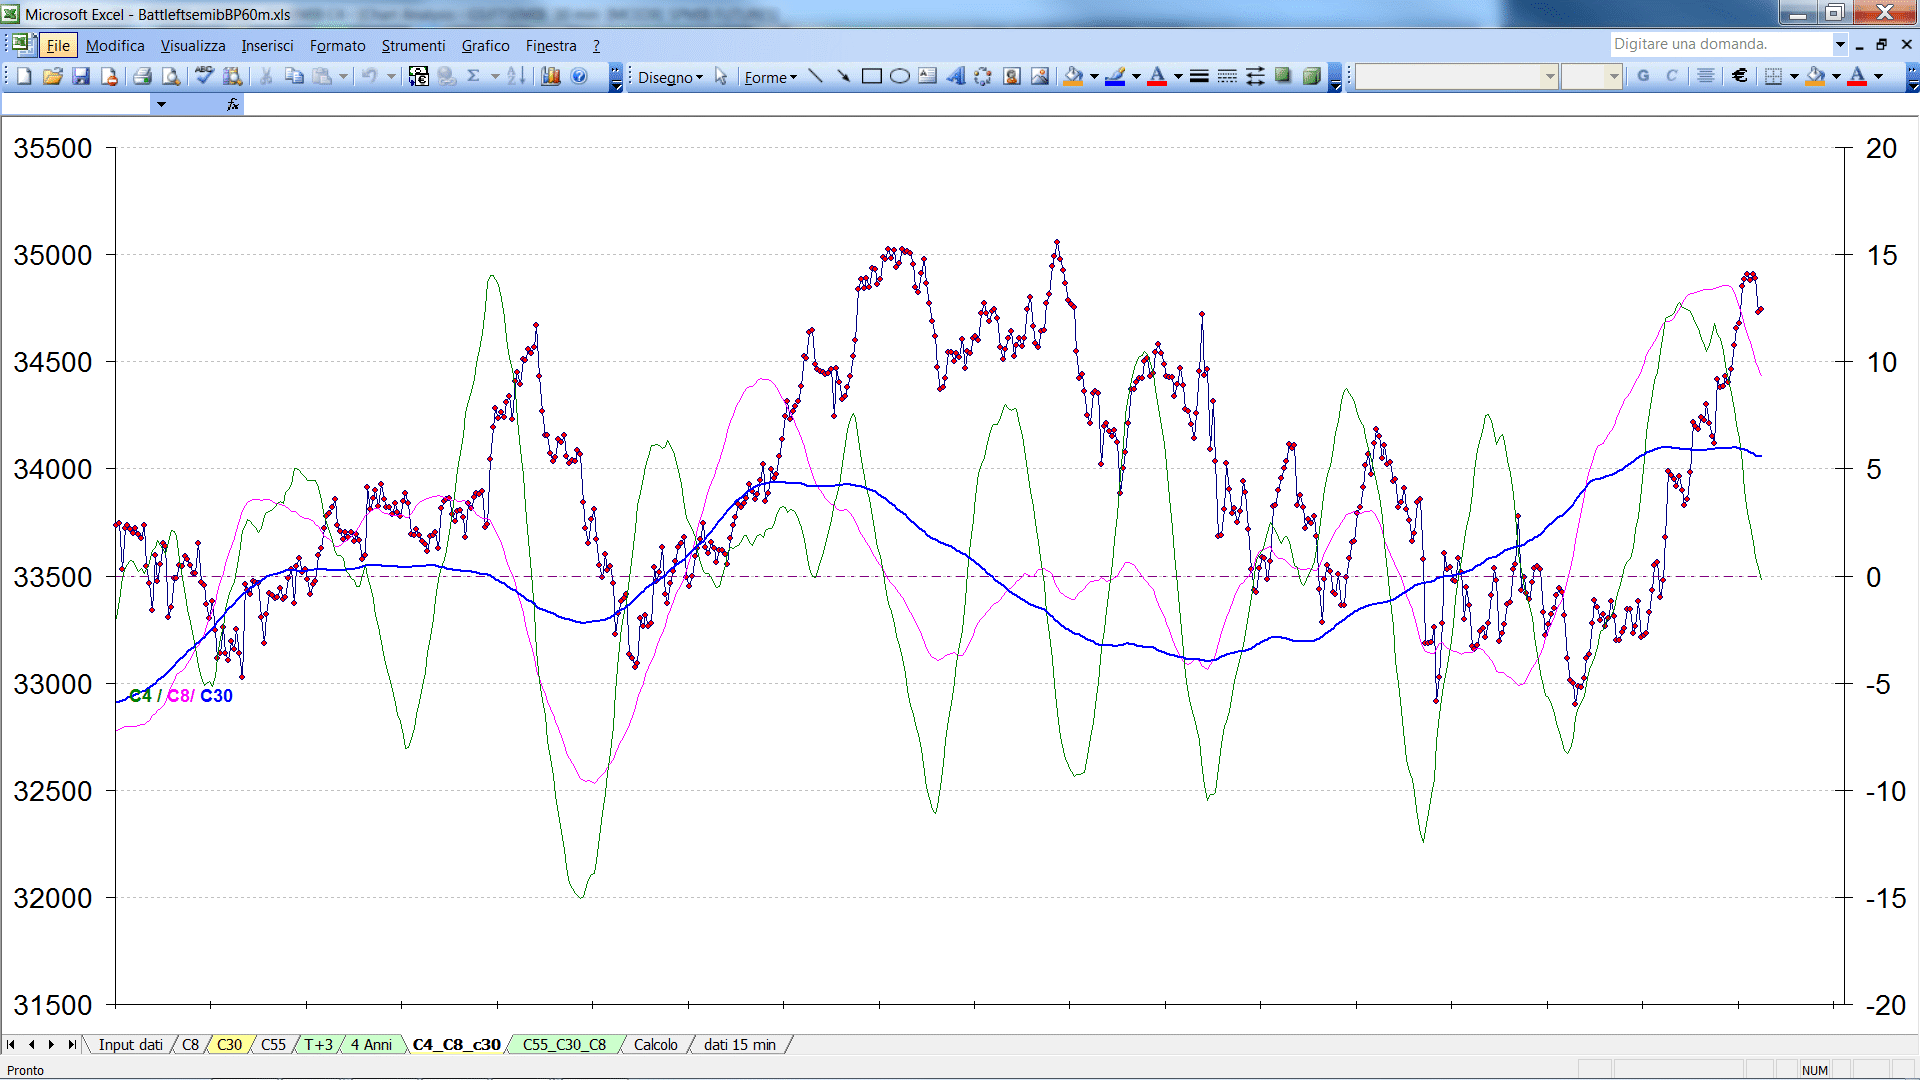Insert a text box

927,76
